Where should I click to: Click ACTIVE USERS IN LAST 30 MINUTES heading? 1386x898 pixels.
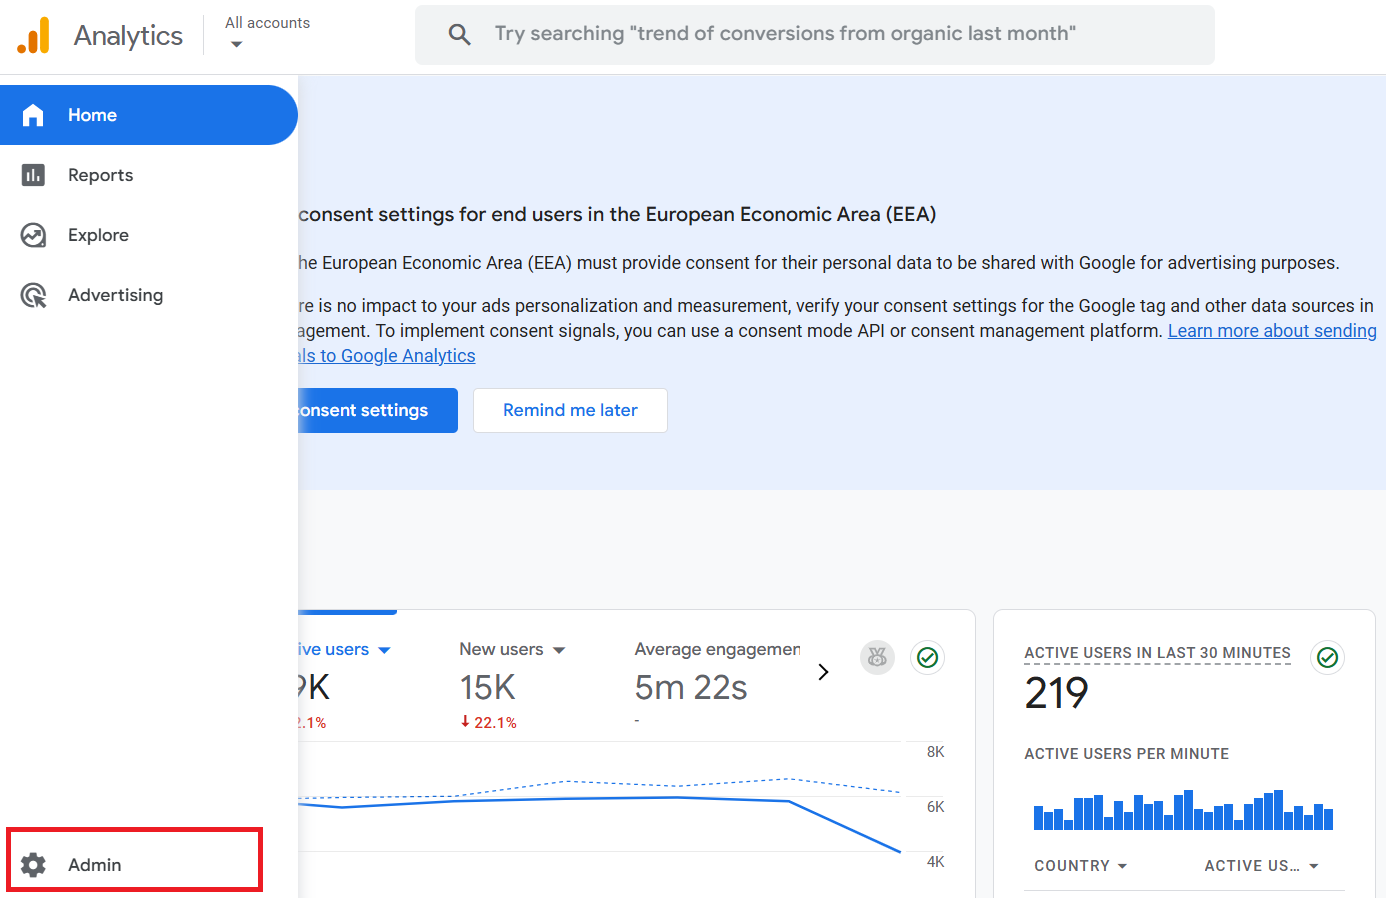point(1157,653)
